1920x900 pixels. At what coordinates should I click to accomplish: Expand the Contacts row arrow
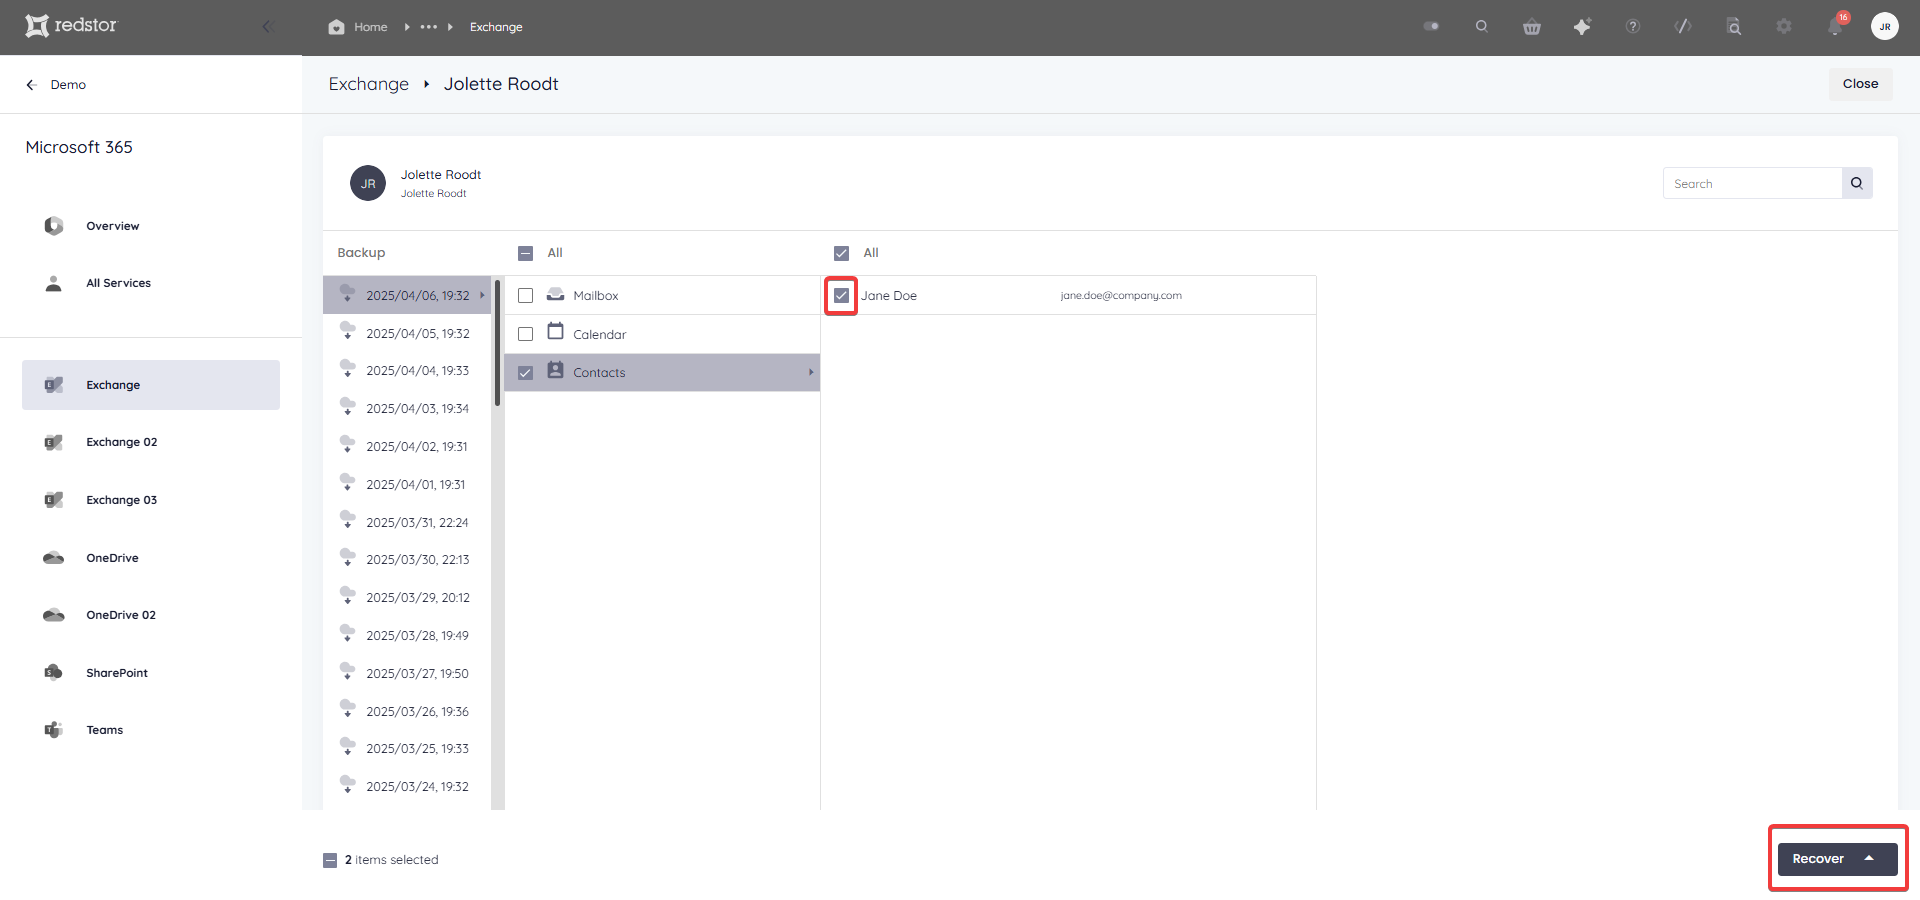tap(811, 372)
